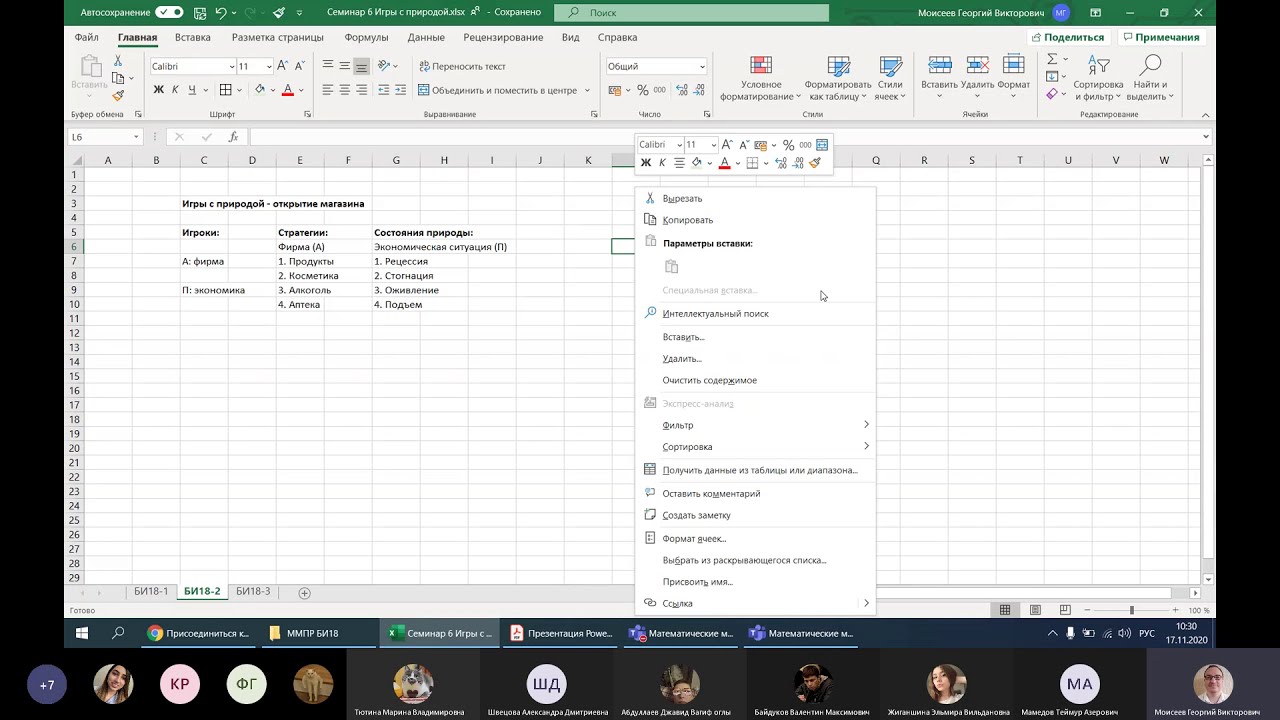Click the ribbon percent style icon
This screenshot has width=1280, height=720.
point(642,90)
